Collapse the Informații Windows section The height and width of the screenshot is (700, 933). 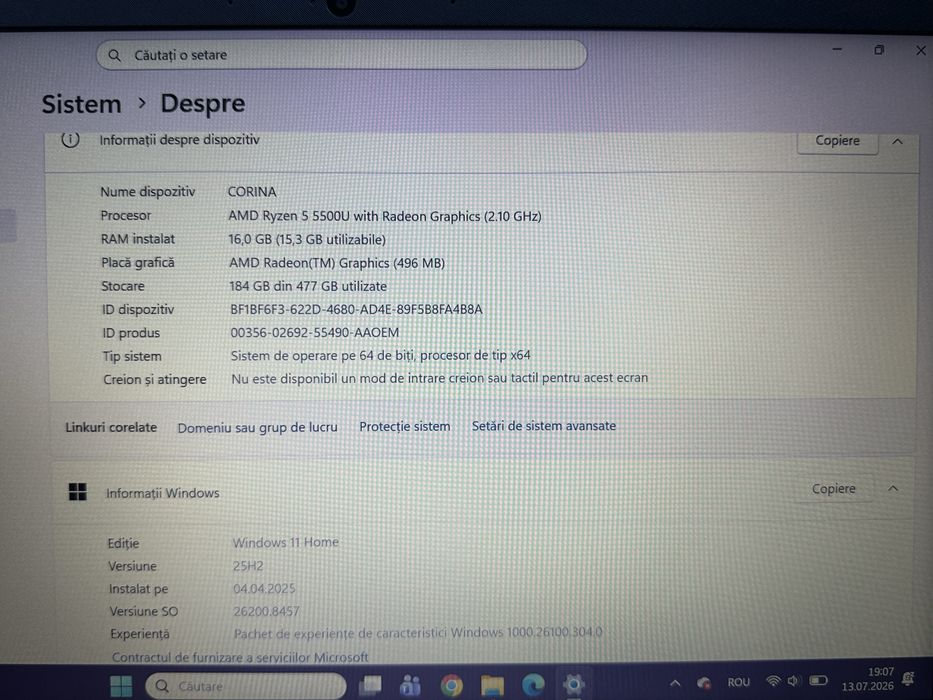893,489
